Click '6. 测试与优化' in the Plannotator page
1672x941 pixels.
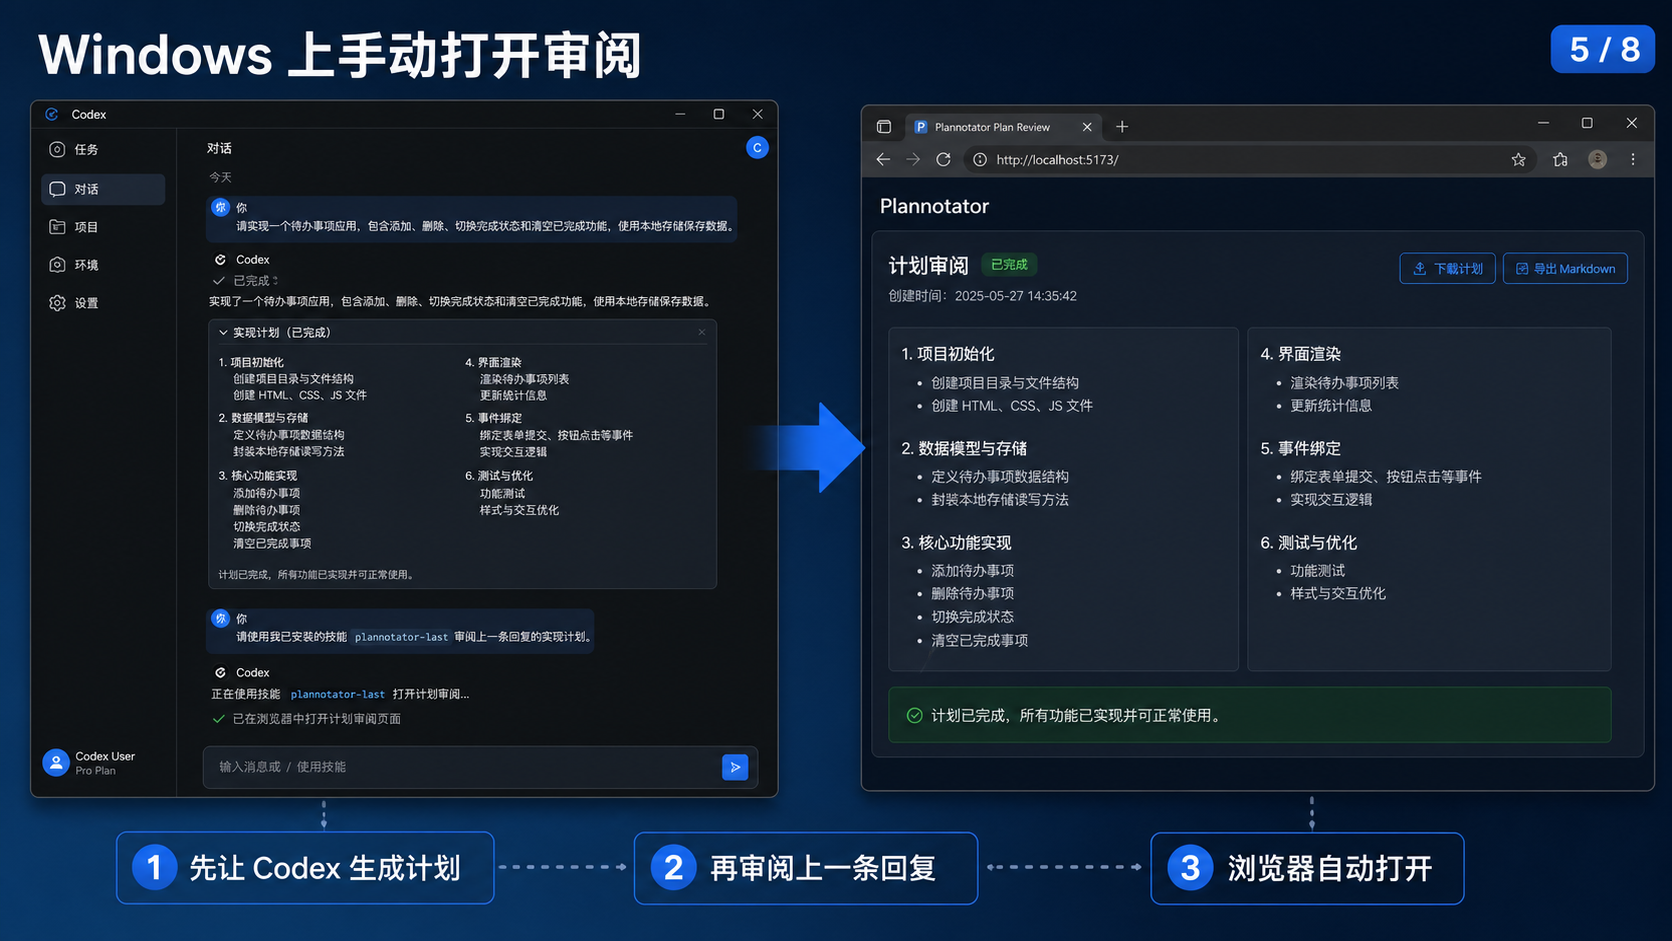click(x=1309, y=543)
